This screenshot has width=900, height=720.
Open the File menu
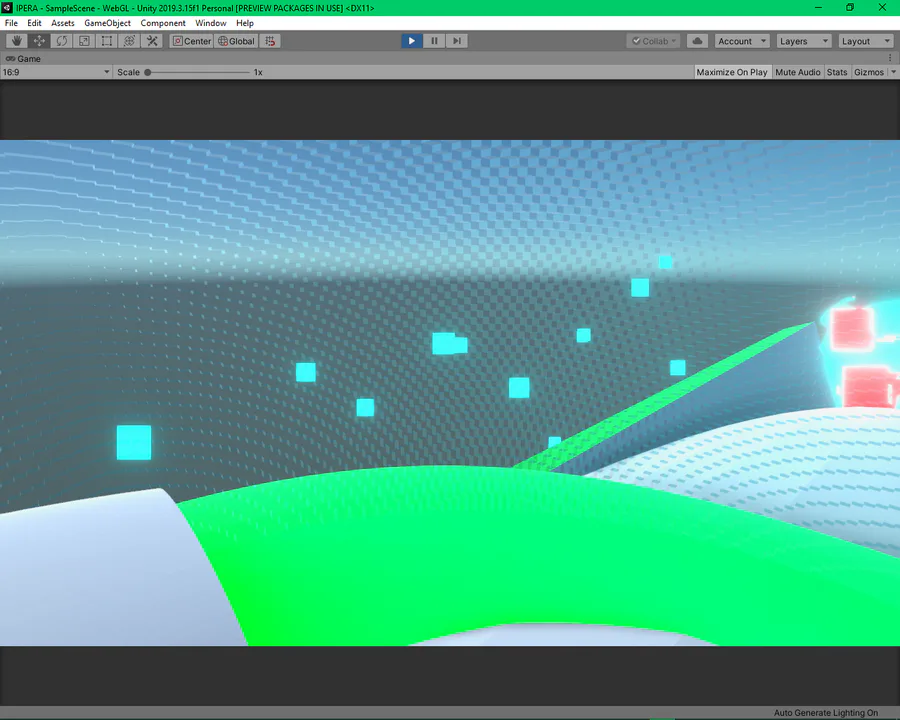11,23
